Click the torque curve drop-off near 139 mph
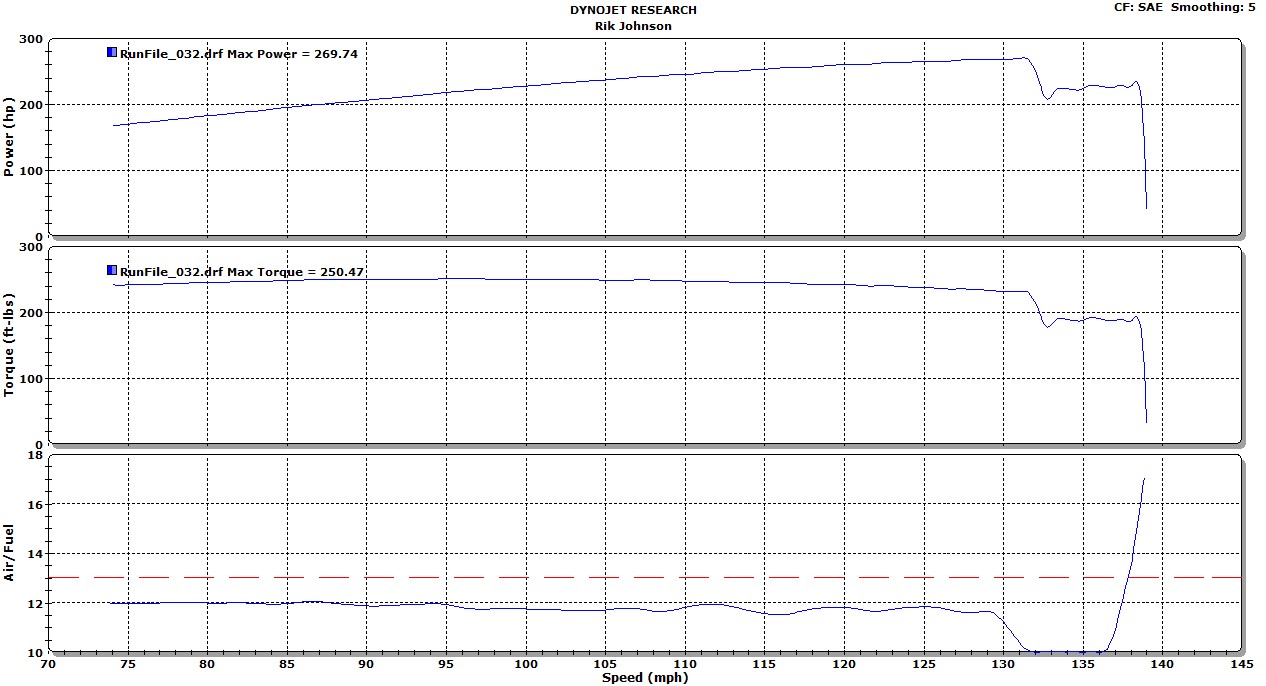 tap(1144, 380)
